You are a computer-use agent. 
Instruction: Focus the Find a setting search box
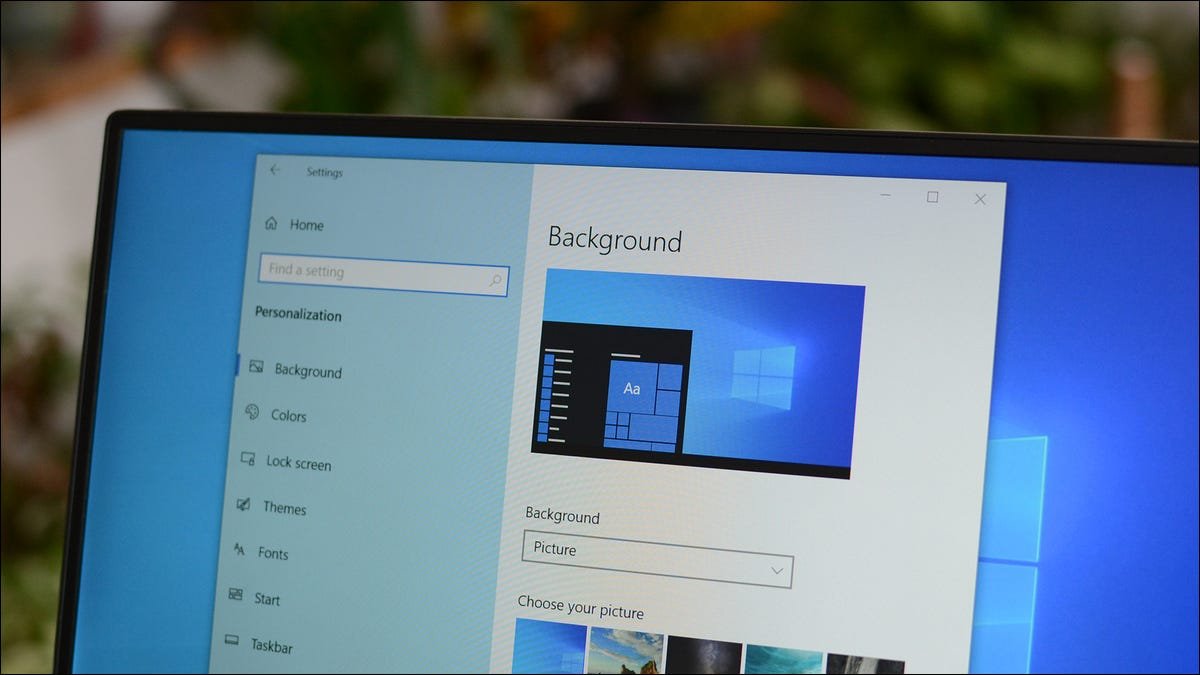(x=383, y=274)
